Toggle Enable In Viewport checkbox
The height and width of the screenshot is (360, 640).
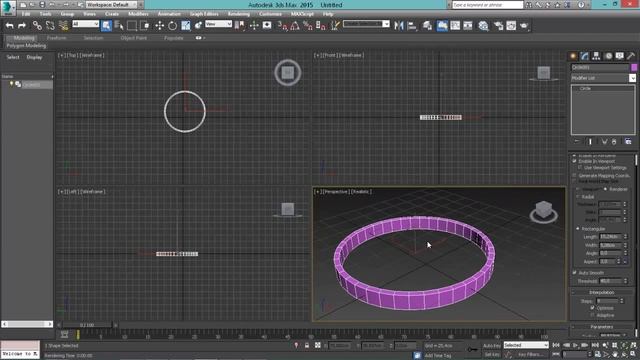(574, 161)
